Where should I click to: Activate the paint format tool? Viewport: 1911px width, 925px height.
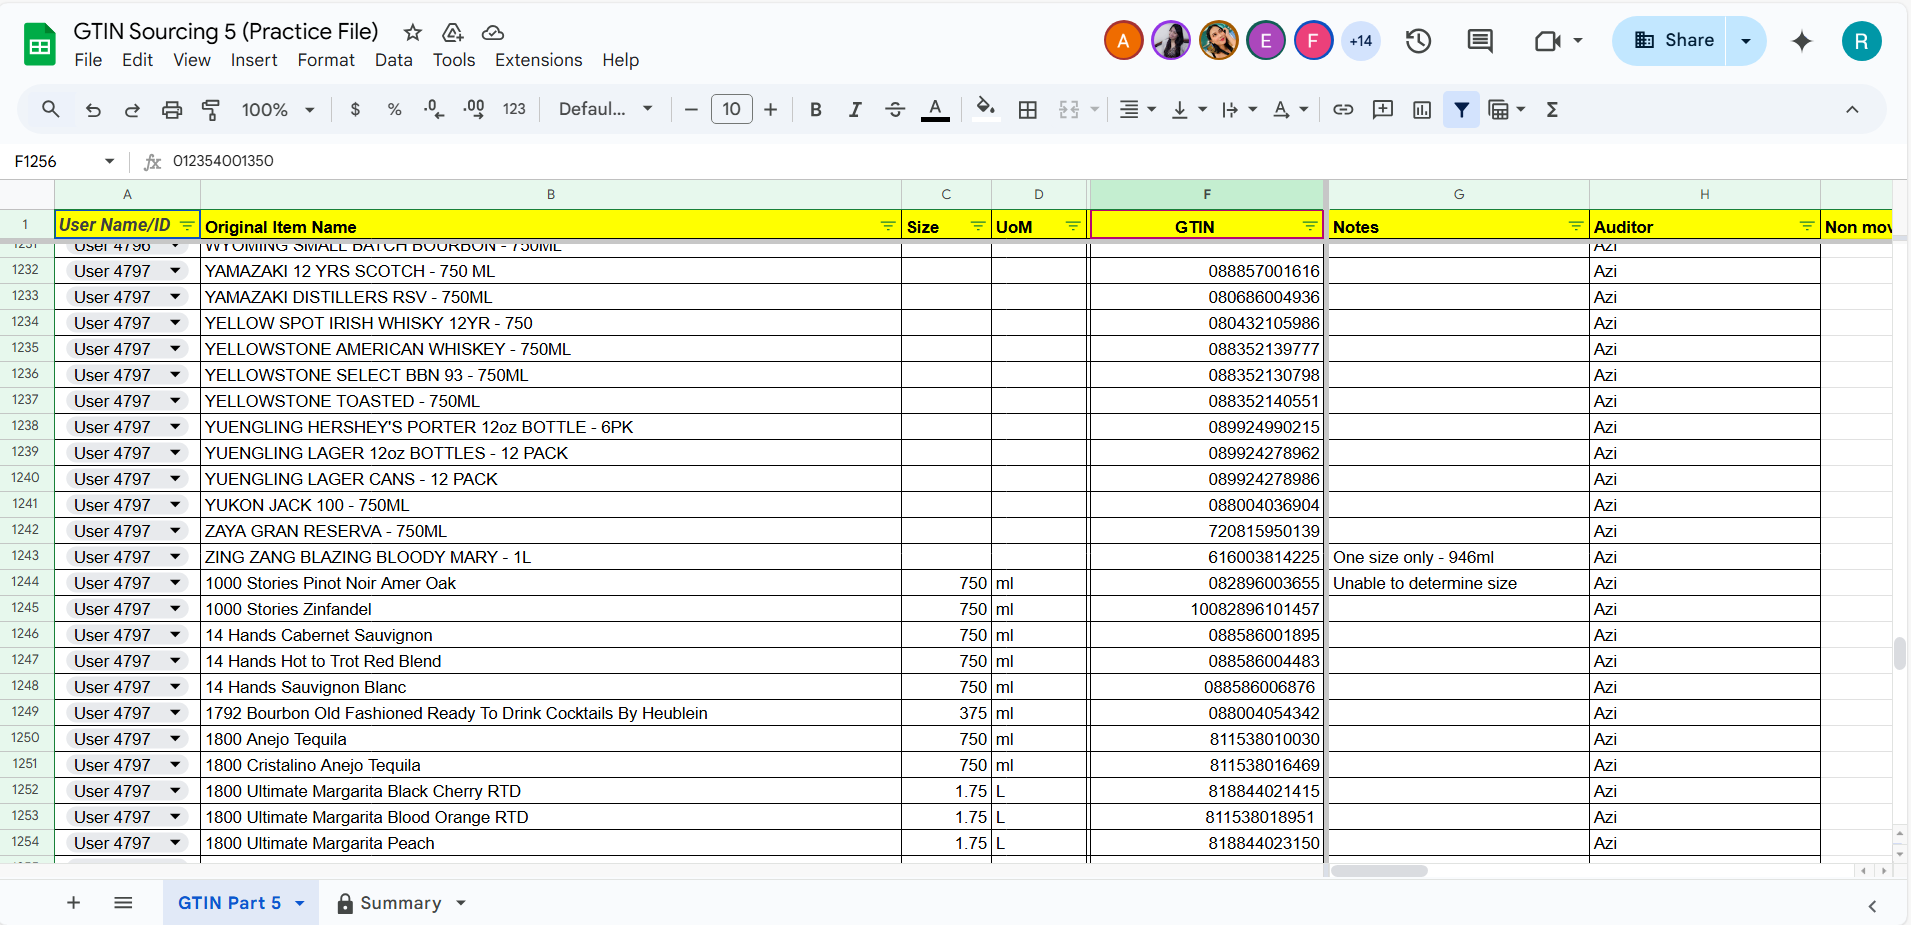tap(211, 110)
